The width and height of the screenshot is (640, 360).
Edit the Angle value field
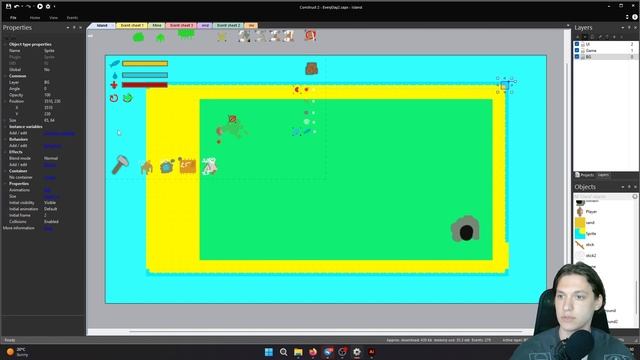pos(63,89)
